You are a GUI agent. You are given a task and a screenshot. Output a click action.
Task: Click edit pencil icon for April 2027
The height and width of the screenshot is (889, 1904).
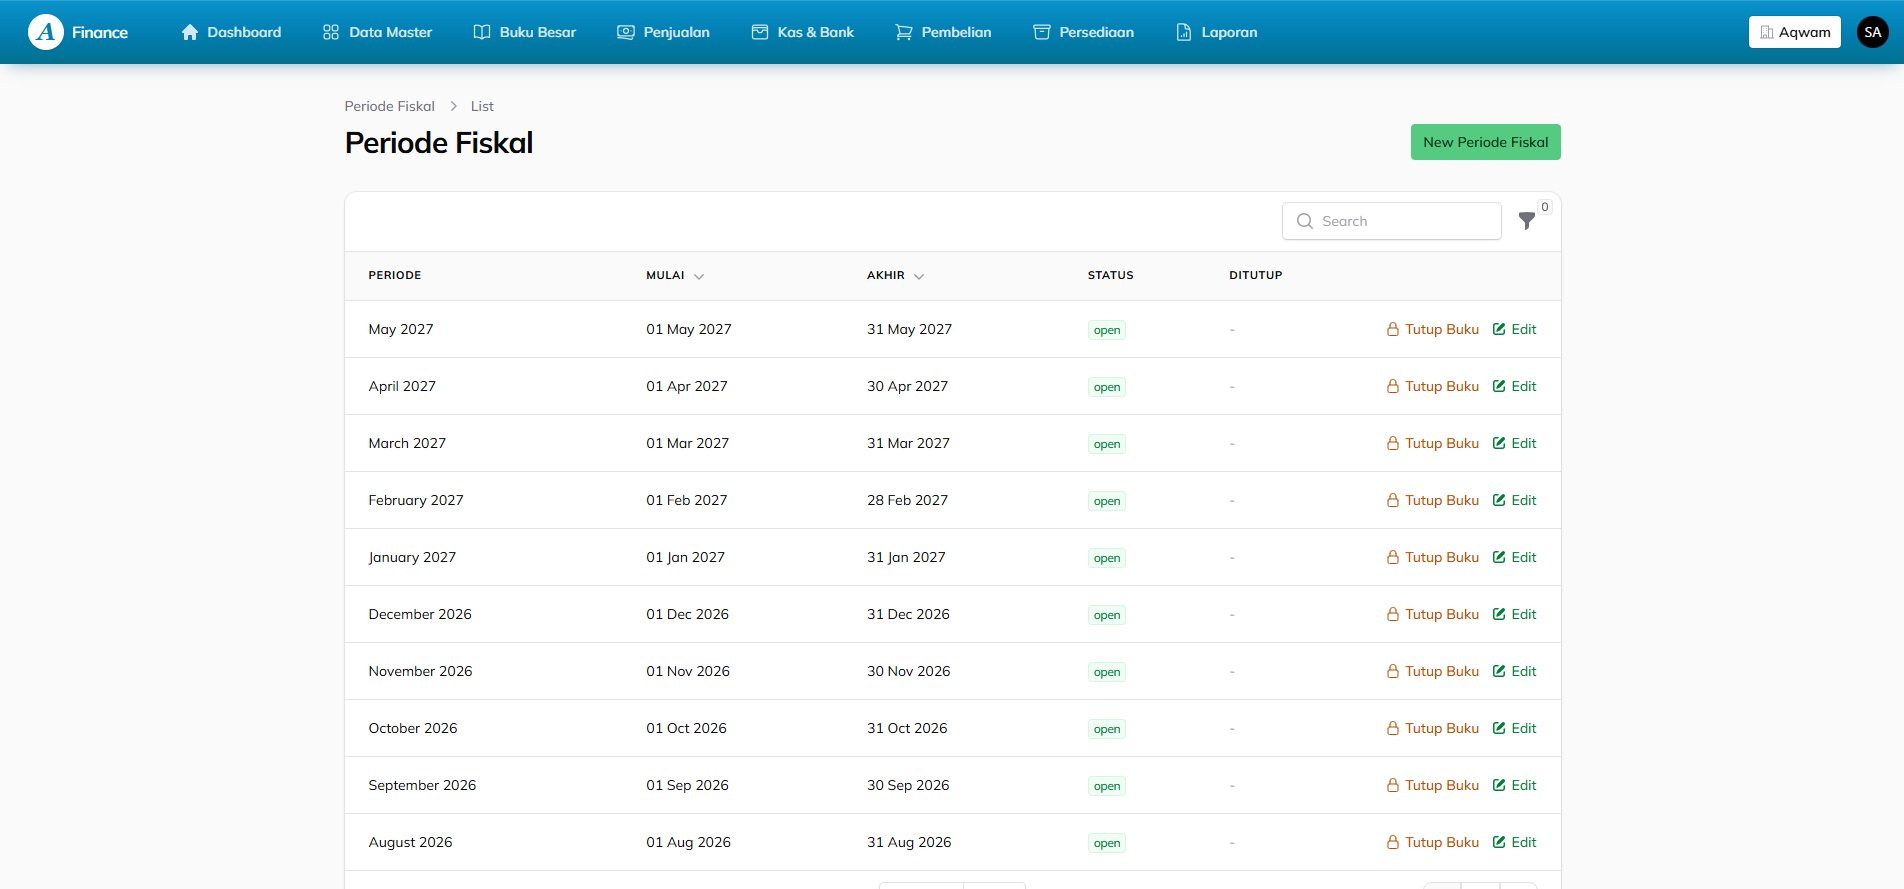1499,386
